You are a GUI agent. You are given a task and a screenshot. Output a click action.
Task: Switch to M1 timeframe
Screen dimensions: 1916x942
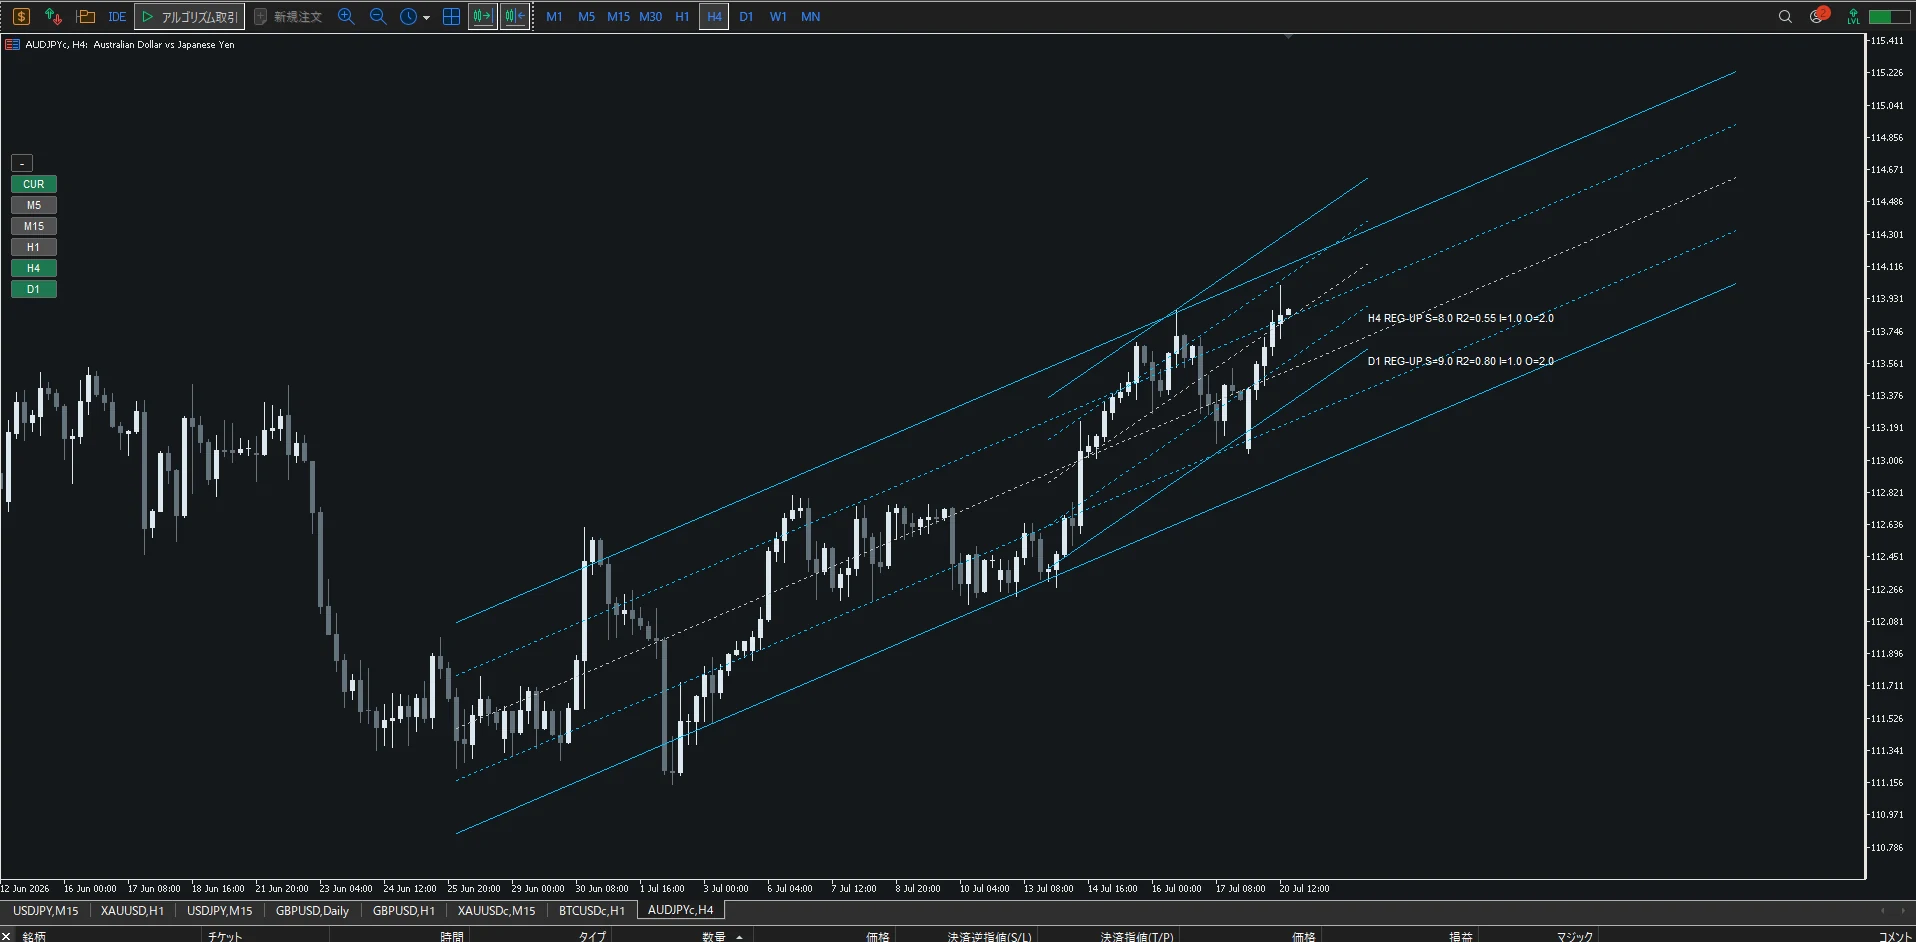point(554,17)
